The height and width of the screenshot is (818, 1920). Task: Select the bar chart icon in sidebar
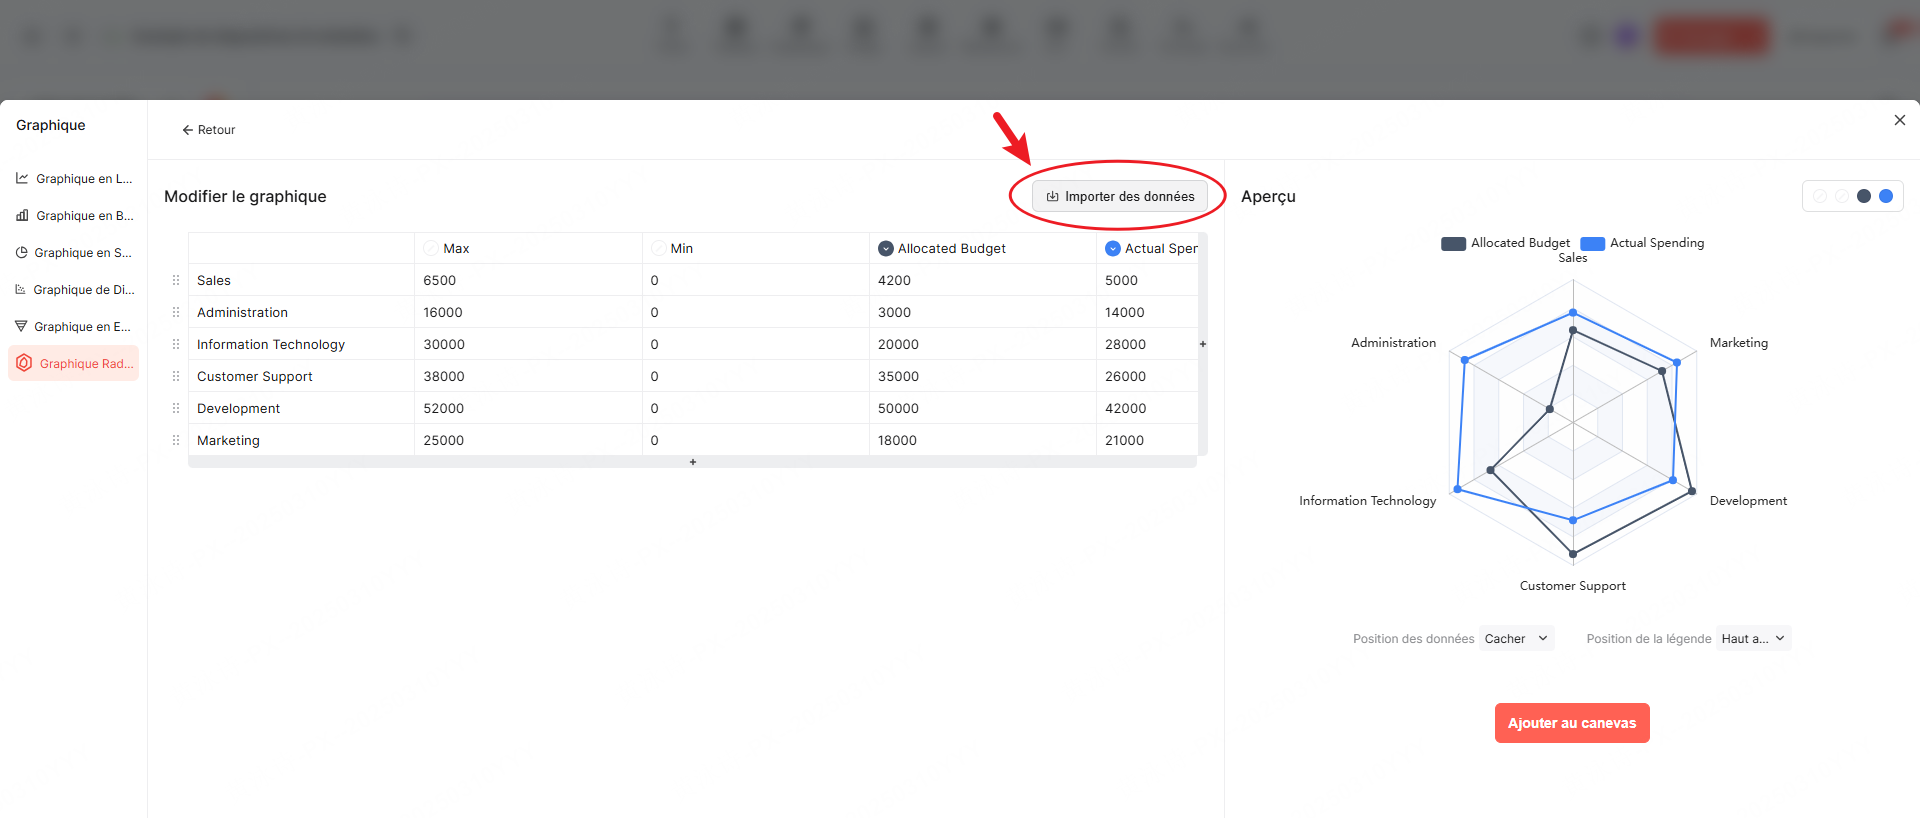(22, 215)
